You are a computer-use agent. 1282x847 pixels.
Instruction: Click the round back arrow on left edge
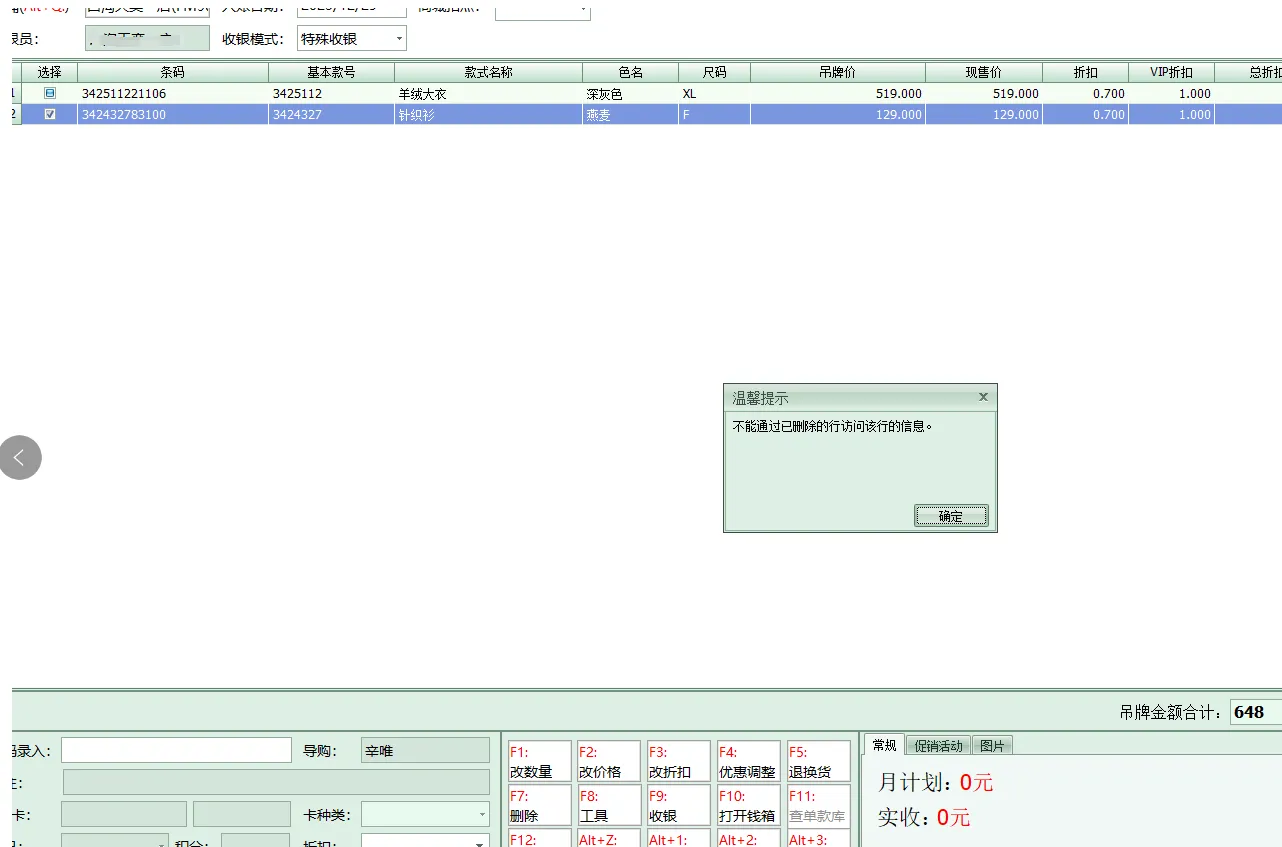[x=20, y=458]
